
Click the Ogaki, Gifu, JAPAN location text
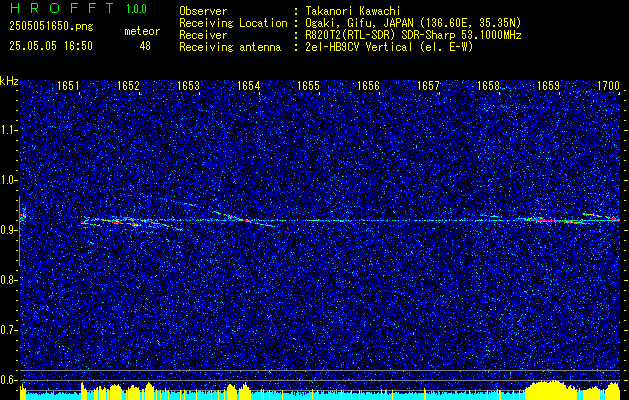tap(413, 23)
